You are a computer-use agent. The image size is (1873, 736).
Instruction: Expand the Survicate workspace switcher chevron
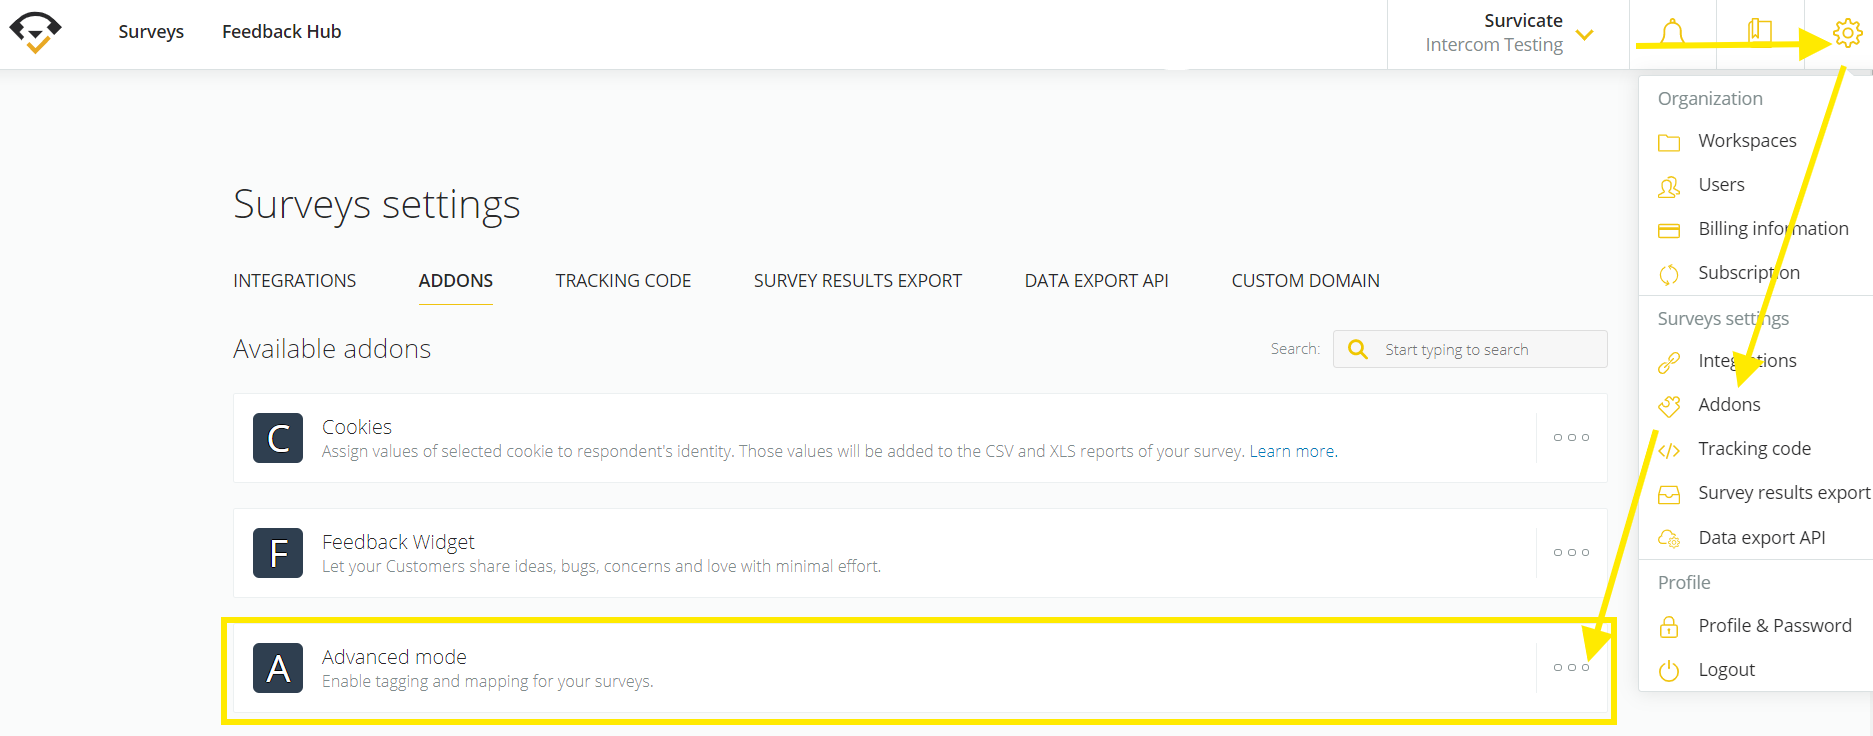click(x=1584, y=35)
